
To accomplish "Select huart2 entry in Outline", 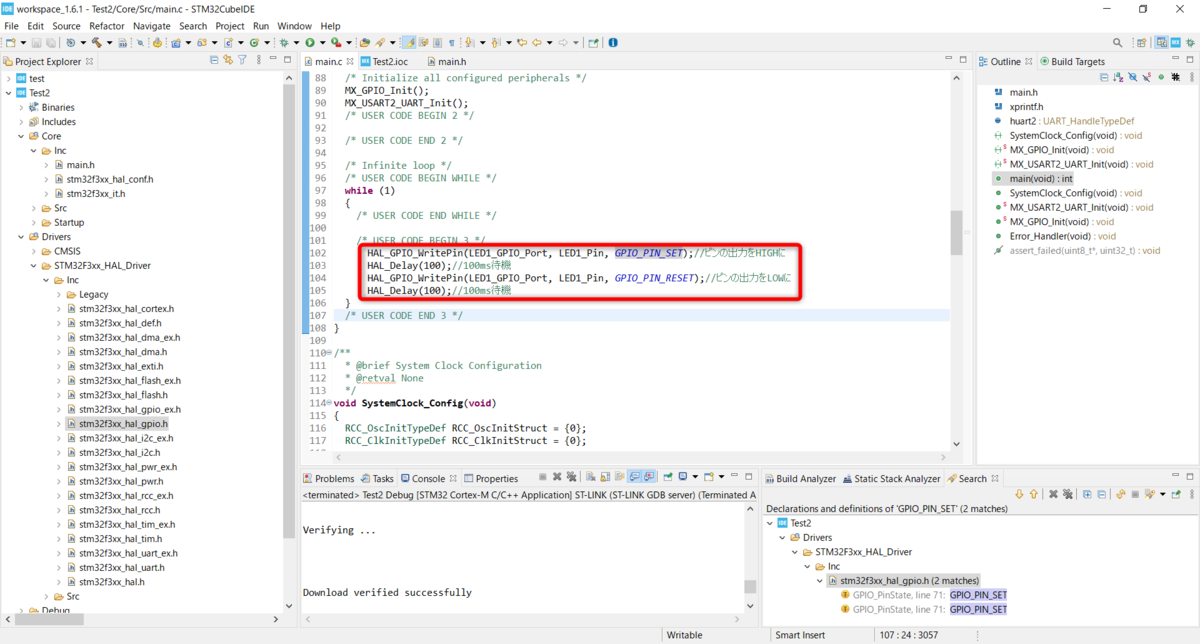I will pyautogui.click(x=1063, y=121).
